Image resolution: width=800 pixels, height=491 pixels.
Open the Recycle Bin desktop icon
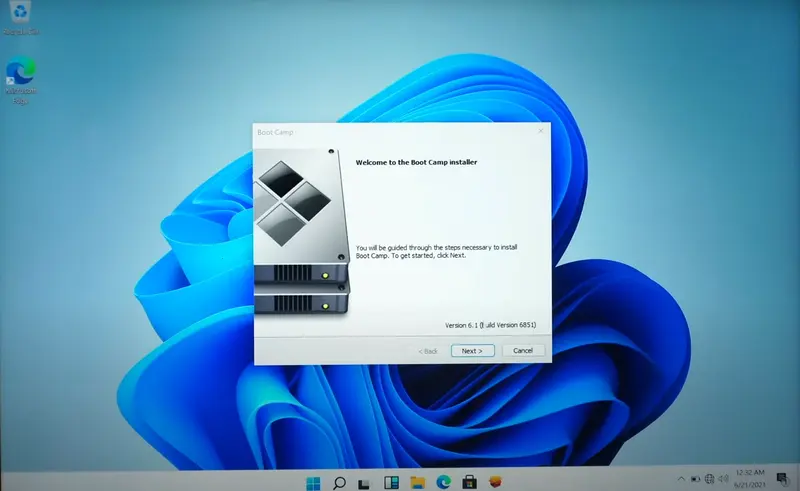(20, 18)
